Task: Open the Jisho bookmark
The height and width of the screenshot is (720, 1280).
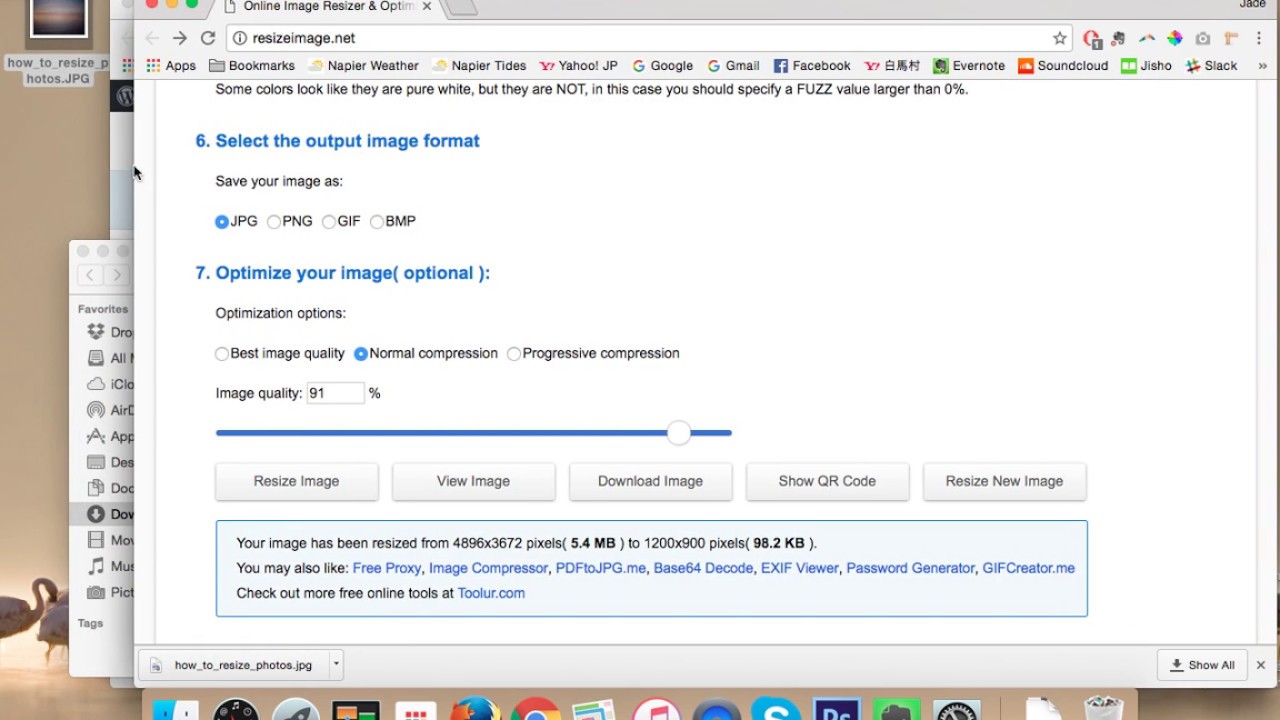Action: (1146, 66)
